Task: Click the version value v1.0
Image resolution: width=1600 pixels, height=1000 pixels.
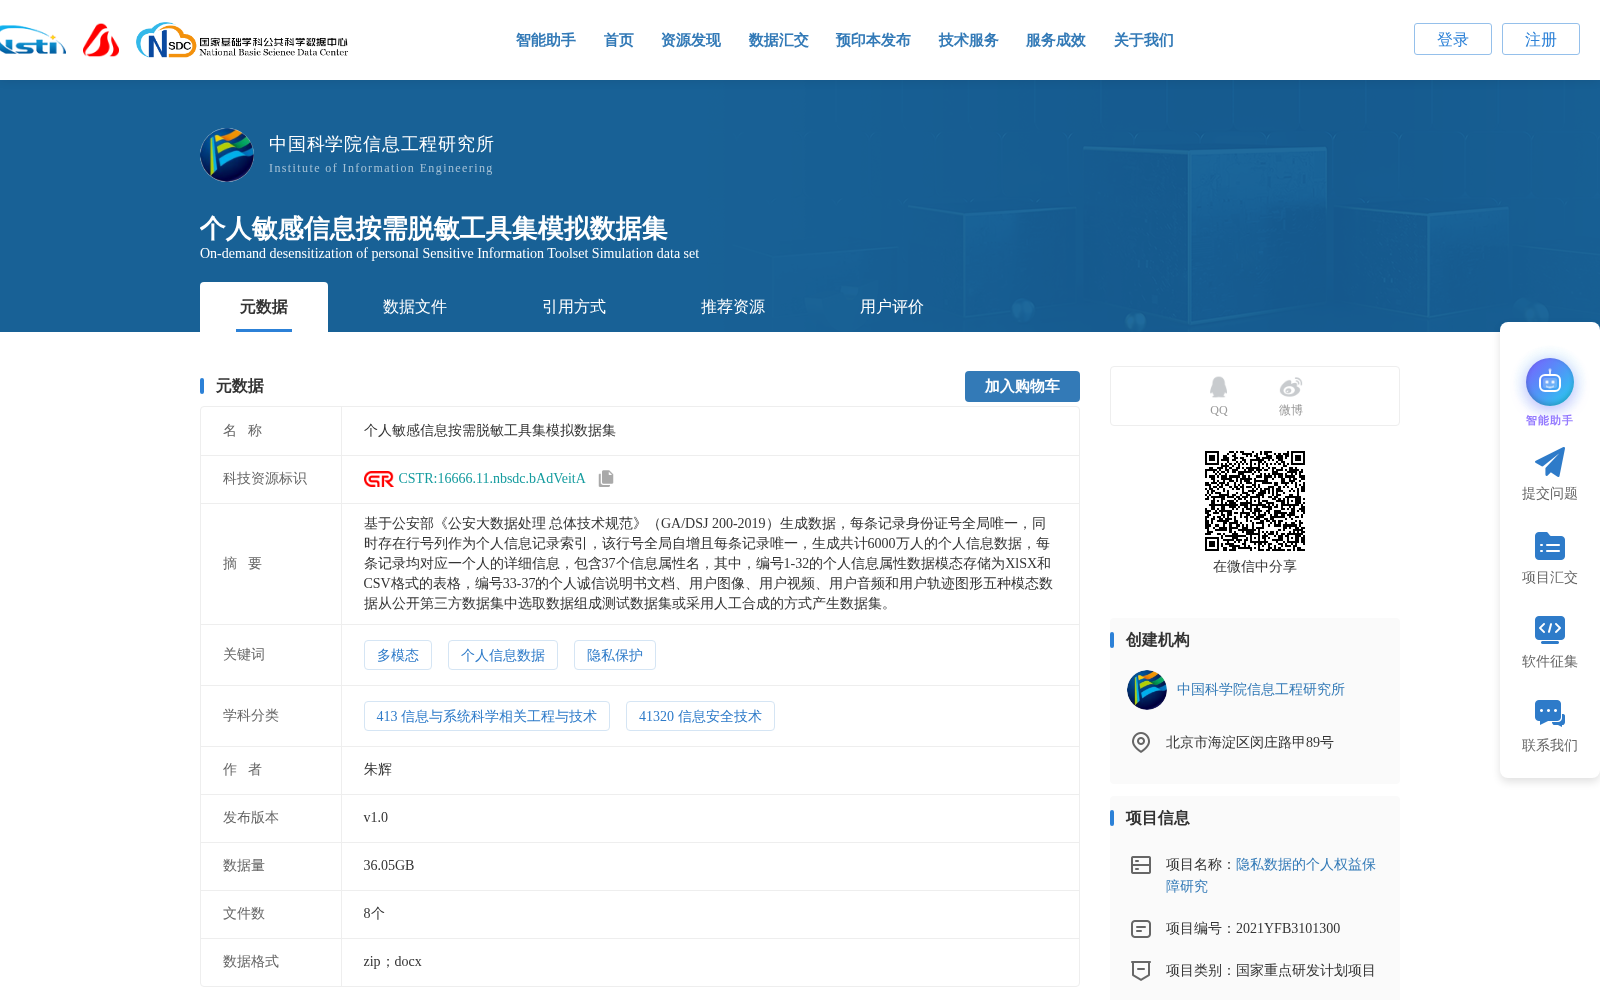Action: [x=376, y=818]
